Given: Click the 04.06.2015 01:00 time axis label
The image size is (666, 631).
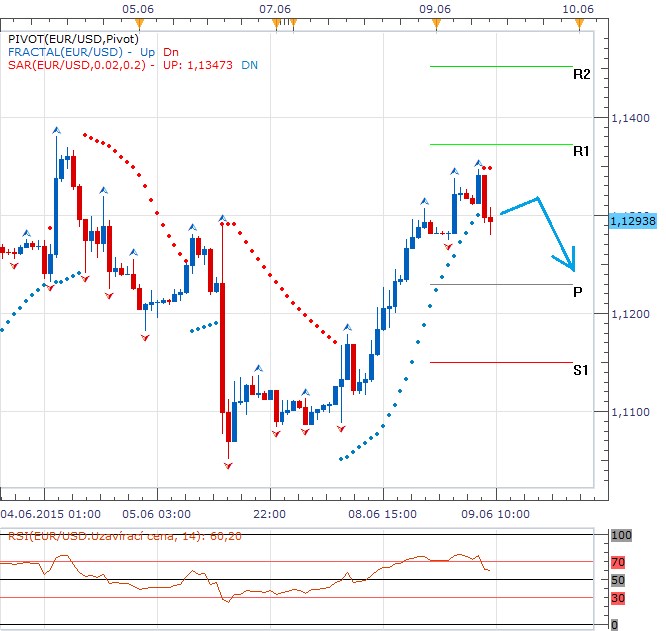Looking at the screenshot, I should coord(51,513).
